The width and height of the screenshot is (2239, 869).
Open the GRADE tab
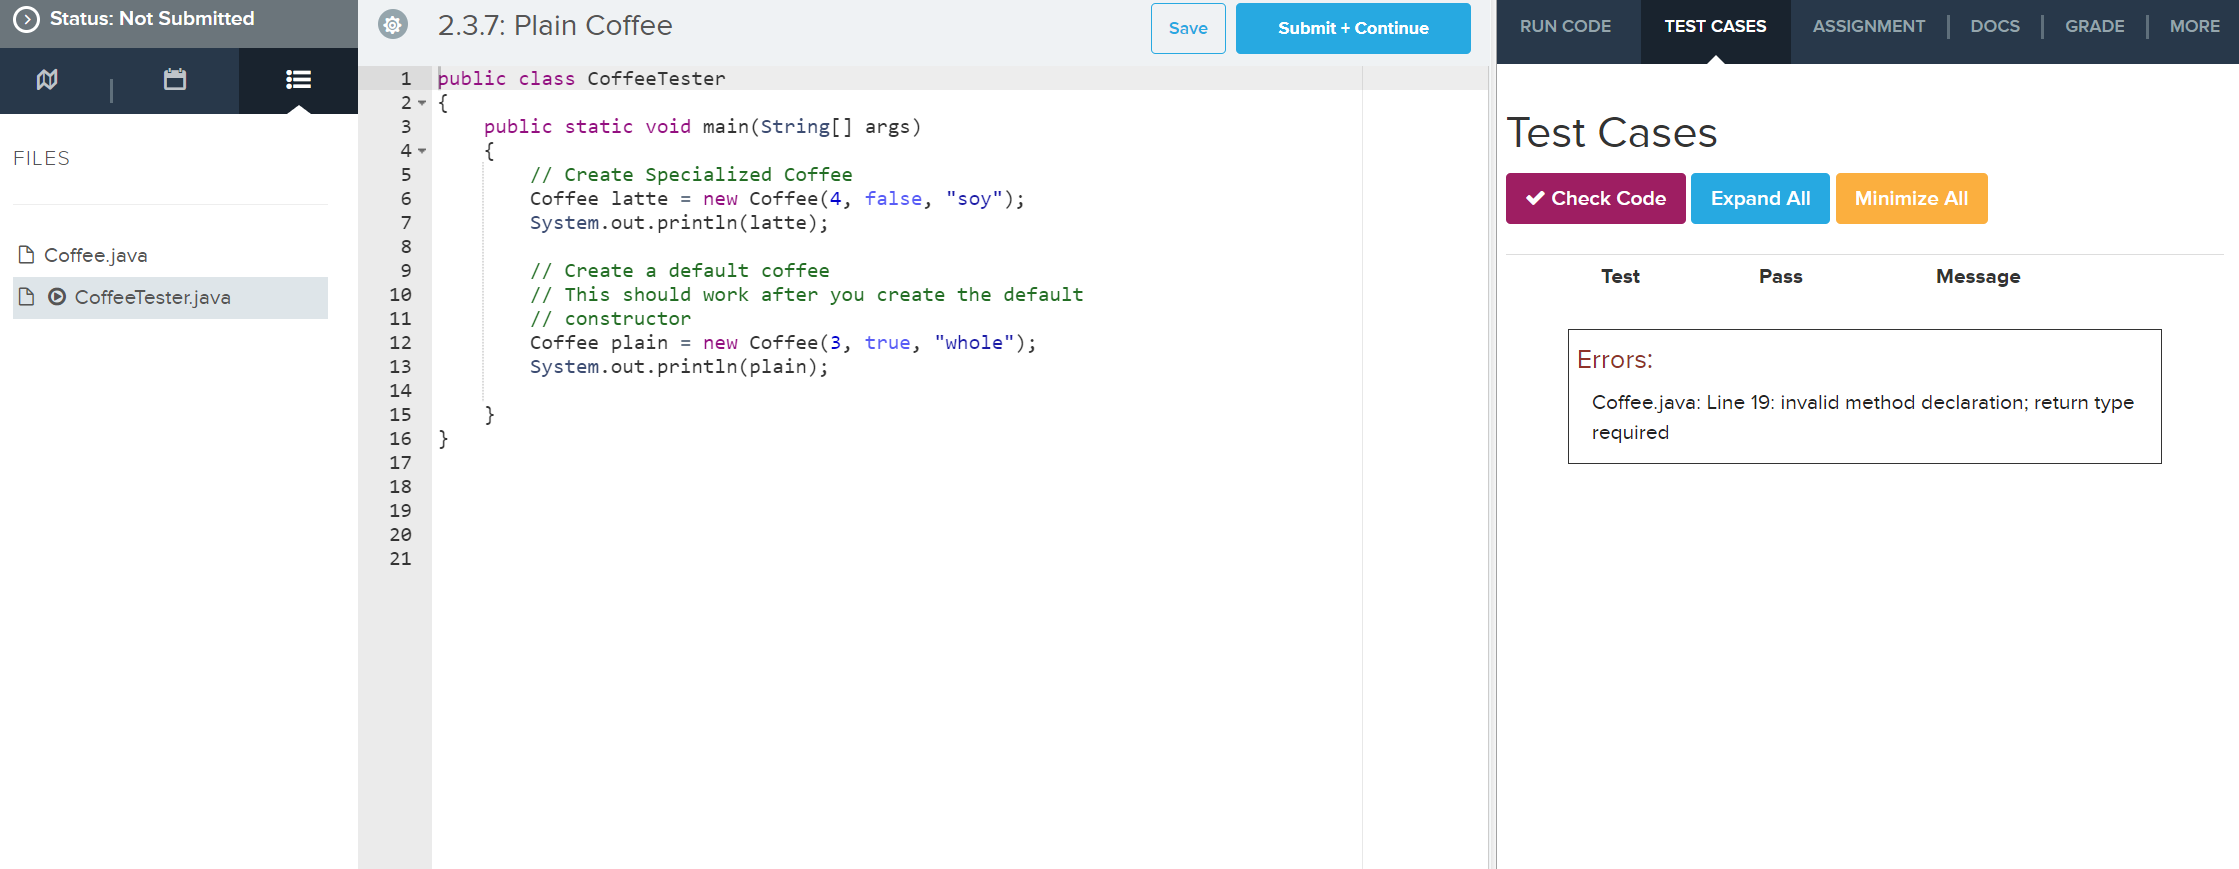pos(2095,27)
